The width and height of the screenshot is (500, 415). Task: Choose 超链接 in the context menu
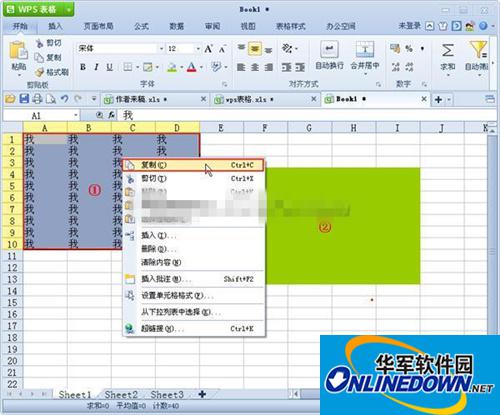[x=193, y=329]
